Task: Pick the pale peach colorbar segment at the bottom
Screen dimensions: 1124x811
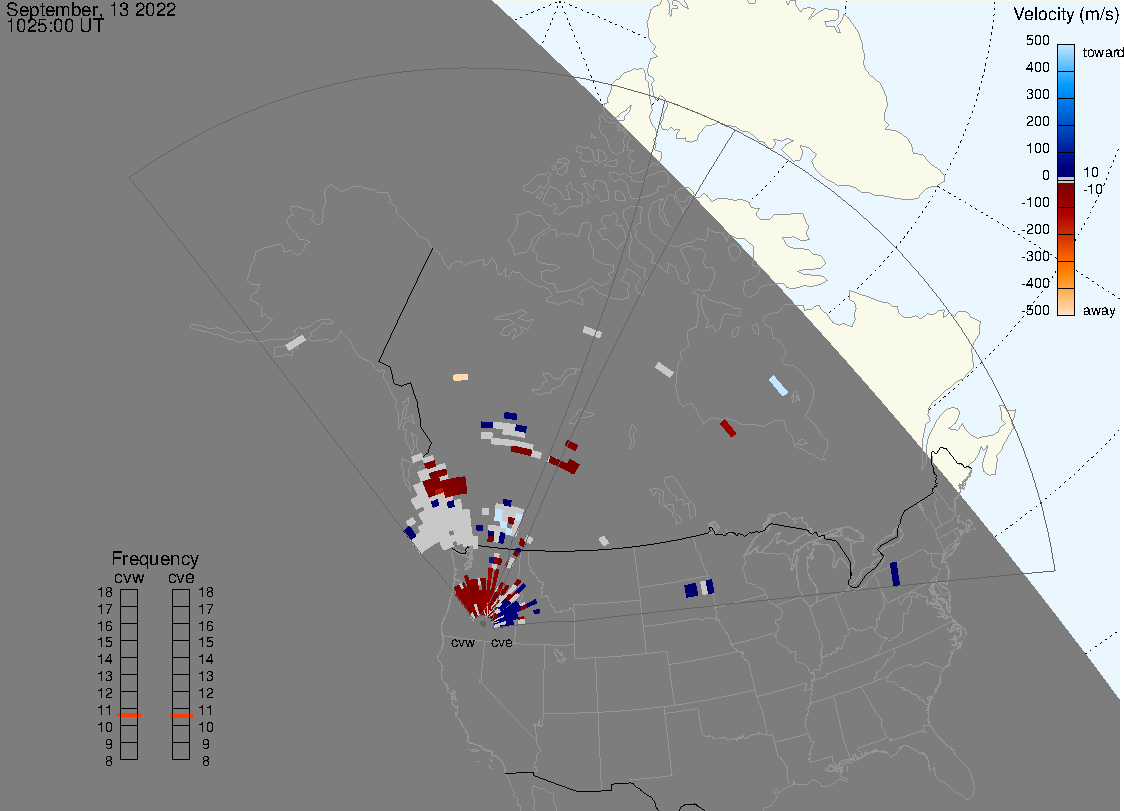Action: [1066, 302]
